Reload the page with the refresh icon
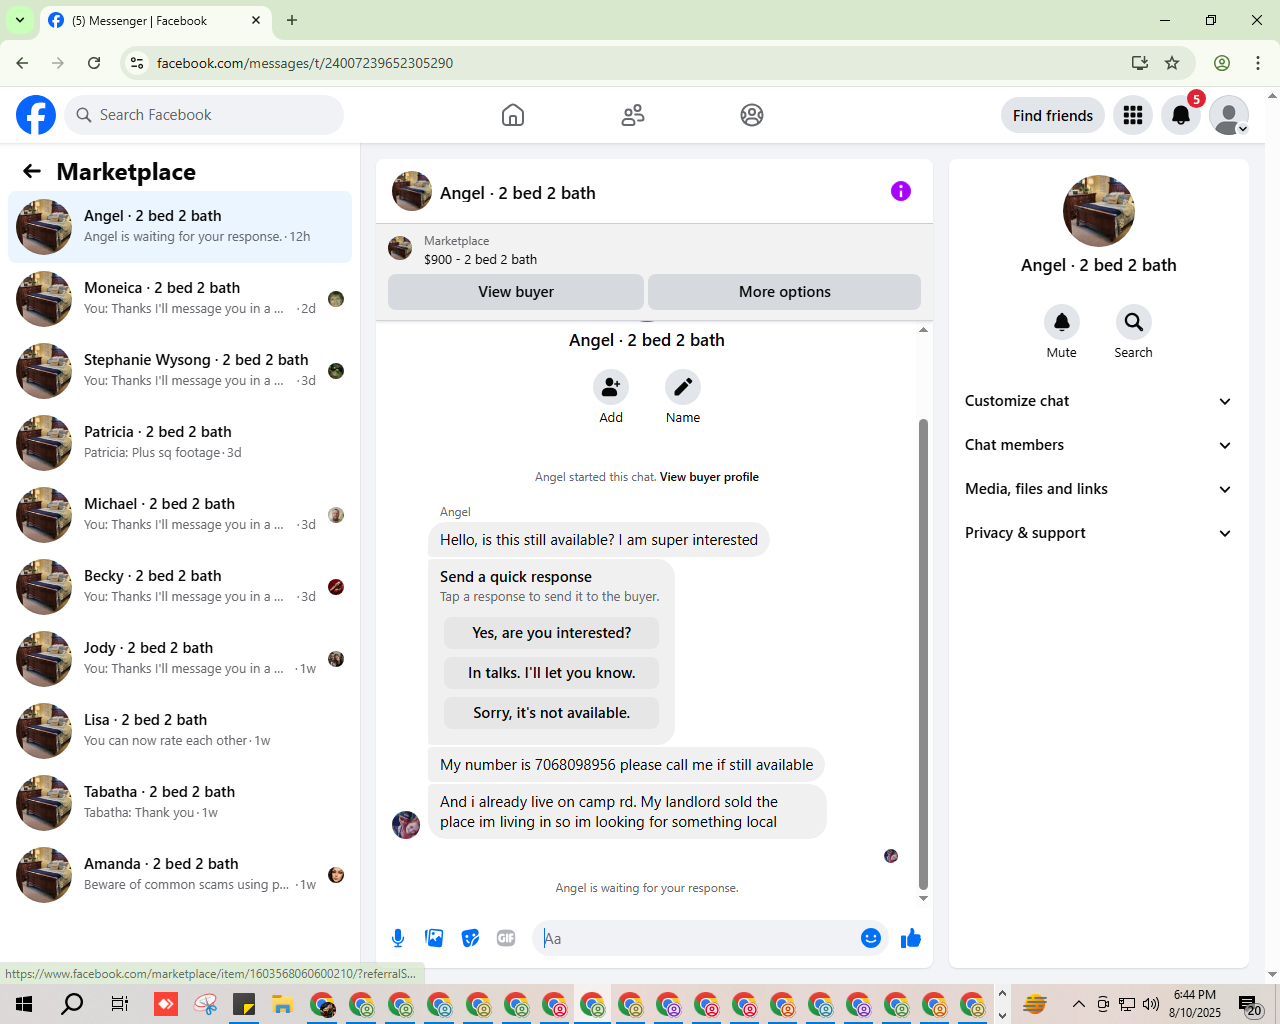 coord(94,63)
